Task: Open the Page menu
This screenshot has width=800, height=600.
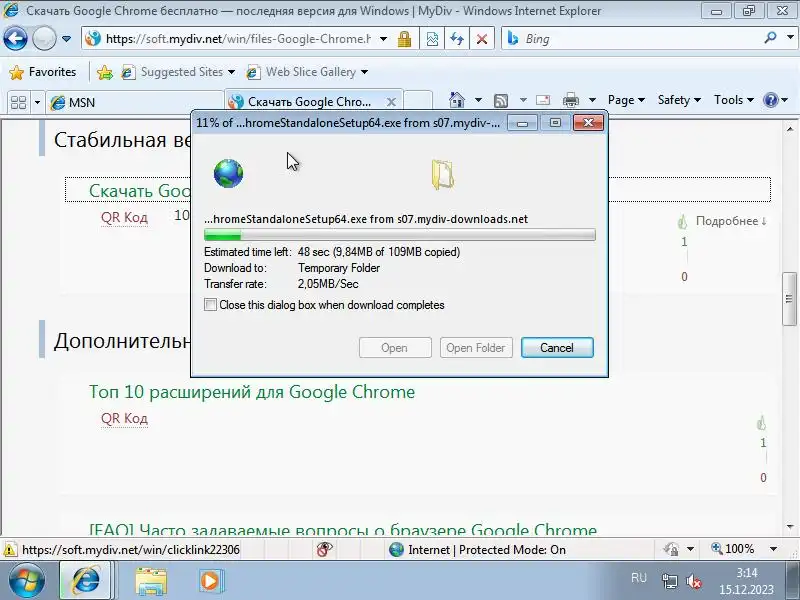Action: coord(626,100)
